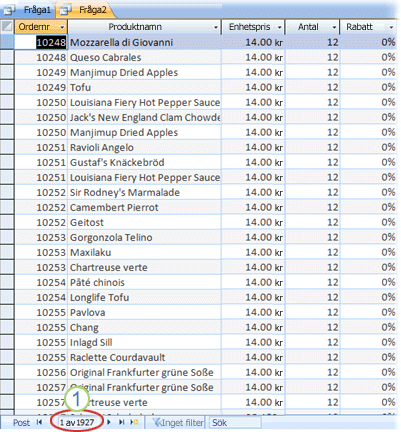Click the Fråga1 tab query icon

(9, 11)
